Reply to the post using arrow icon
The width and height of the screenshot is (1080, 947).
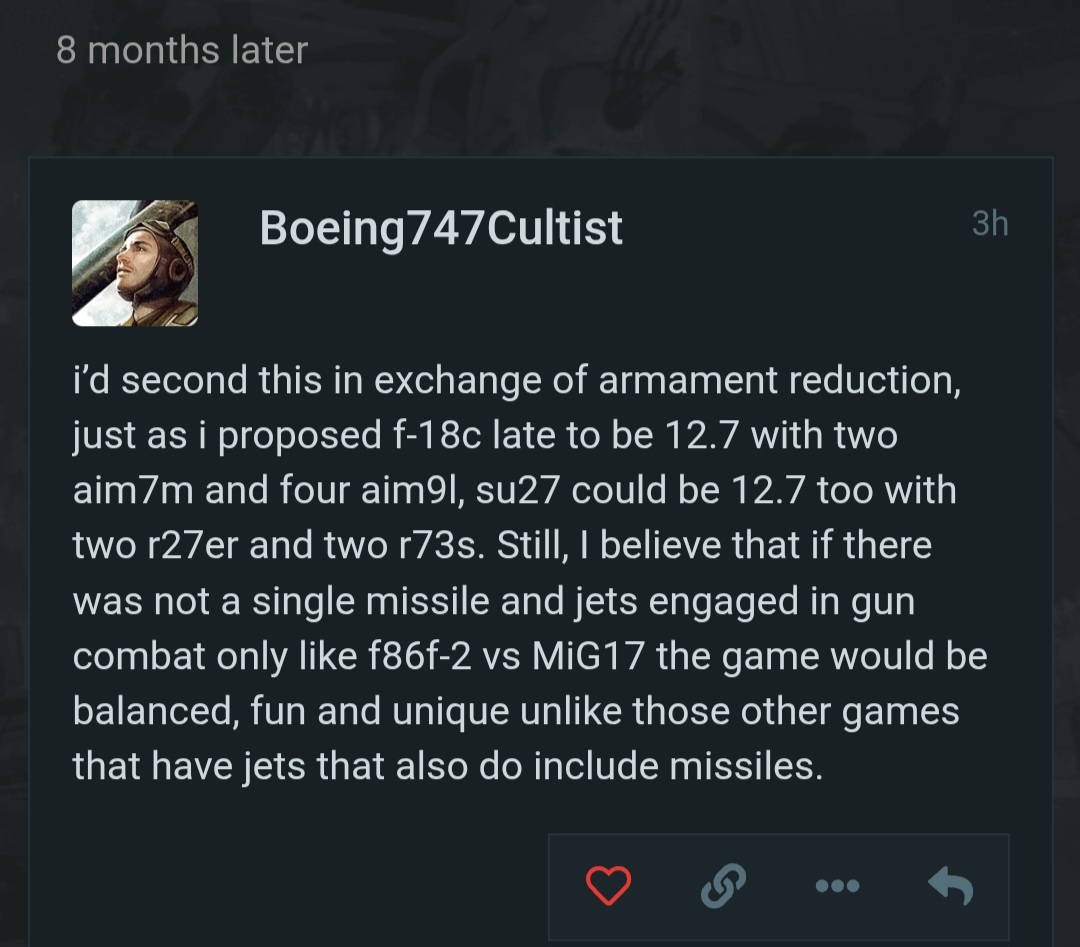tap(951, 885)
